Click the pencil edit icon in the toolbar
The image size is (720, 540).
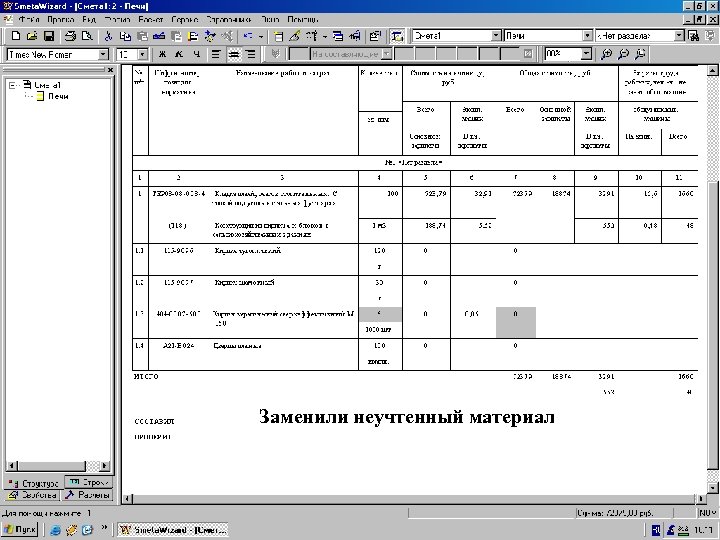click(294, 36)
